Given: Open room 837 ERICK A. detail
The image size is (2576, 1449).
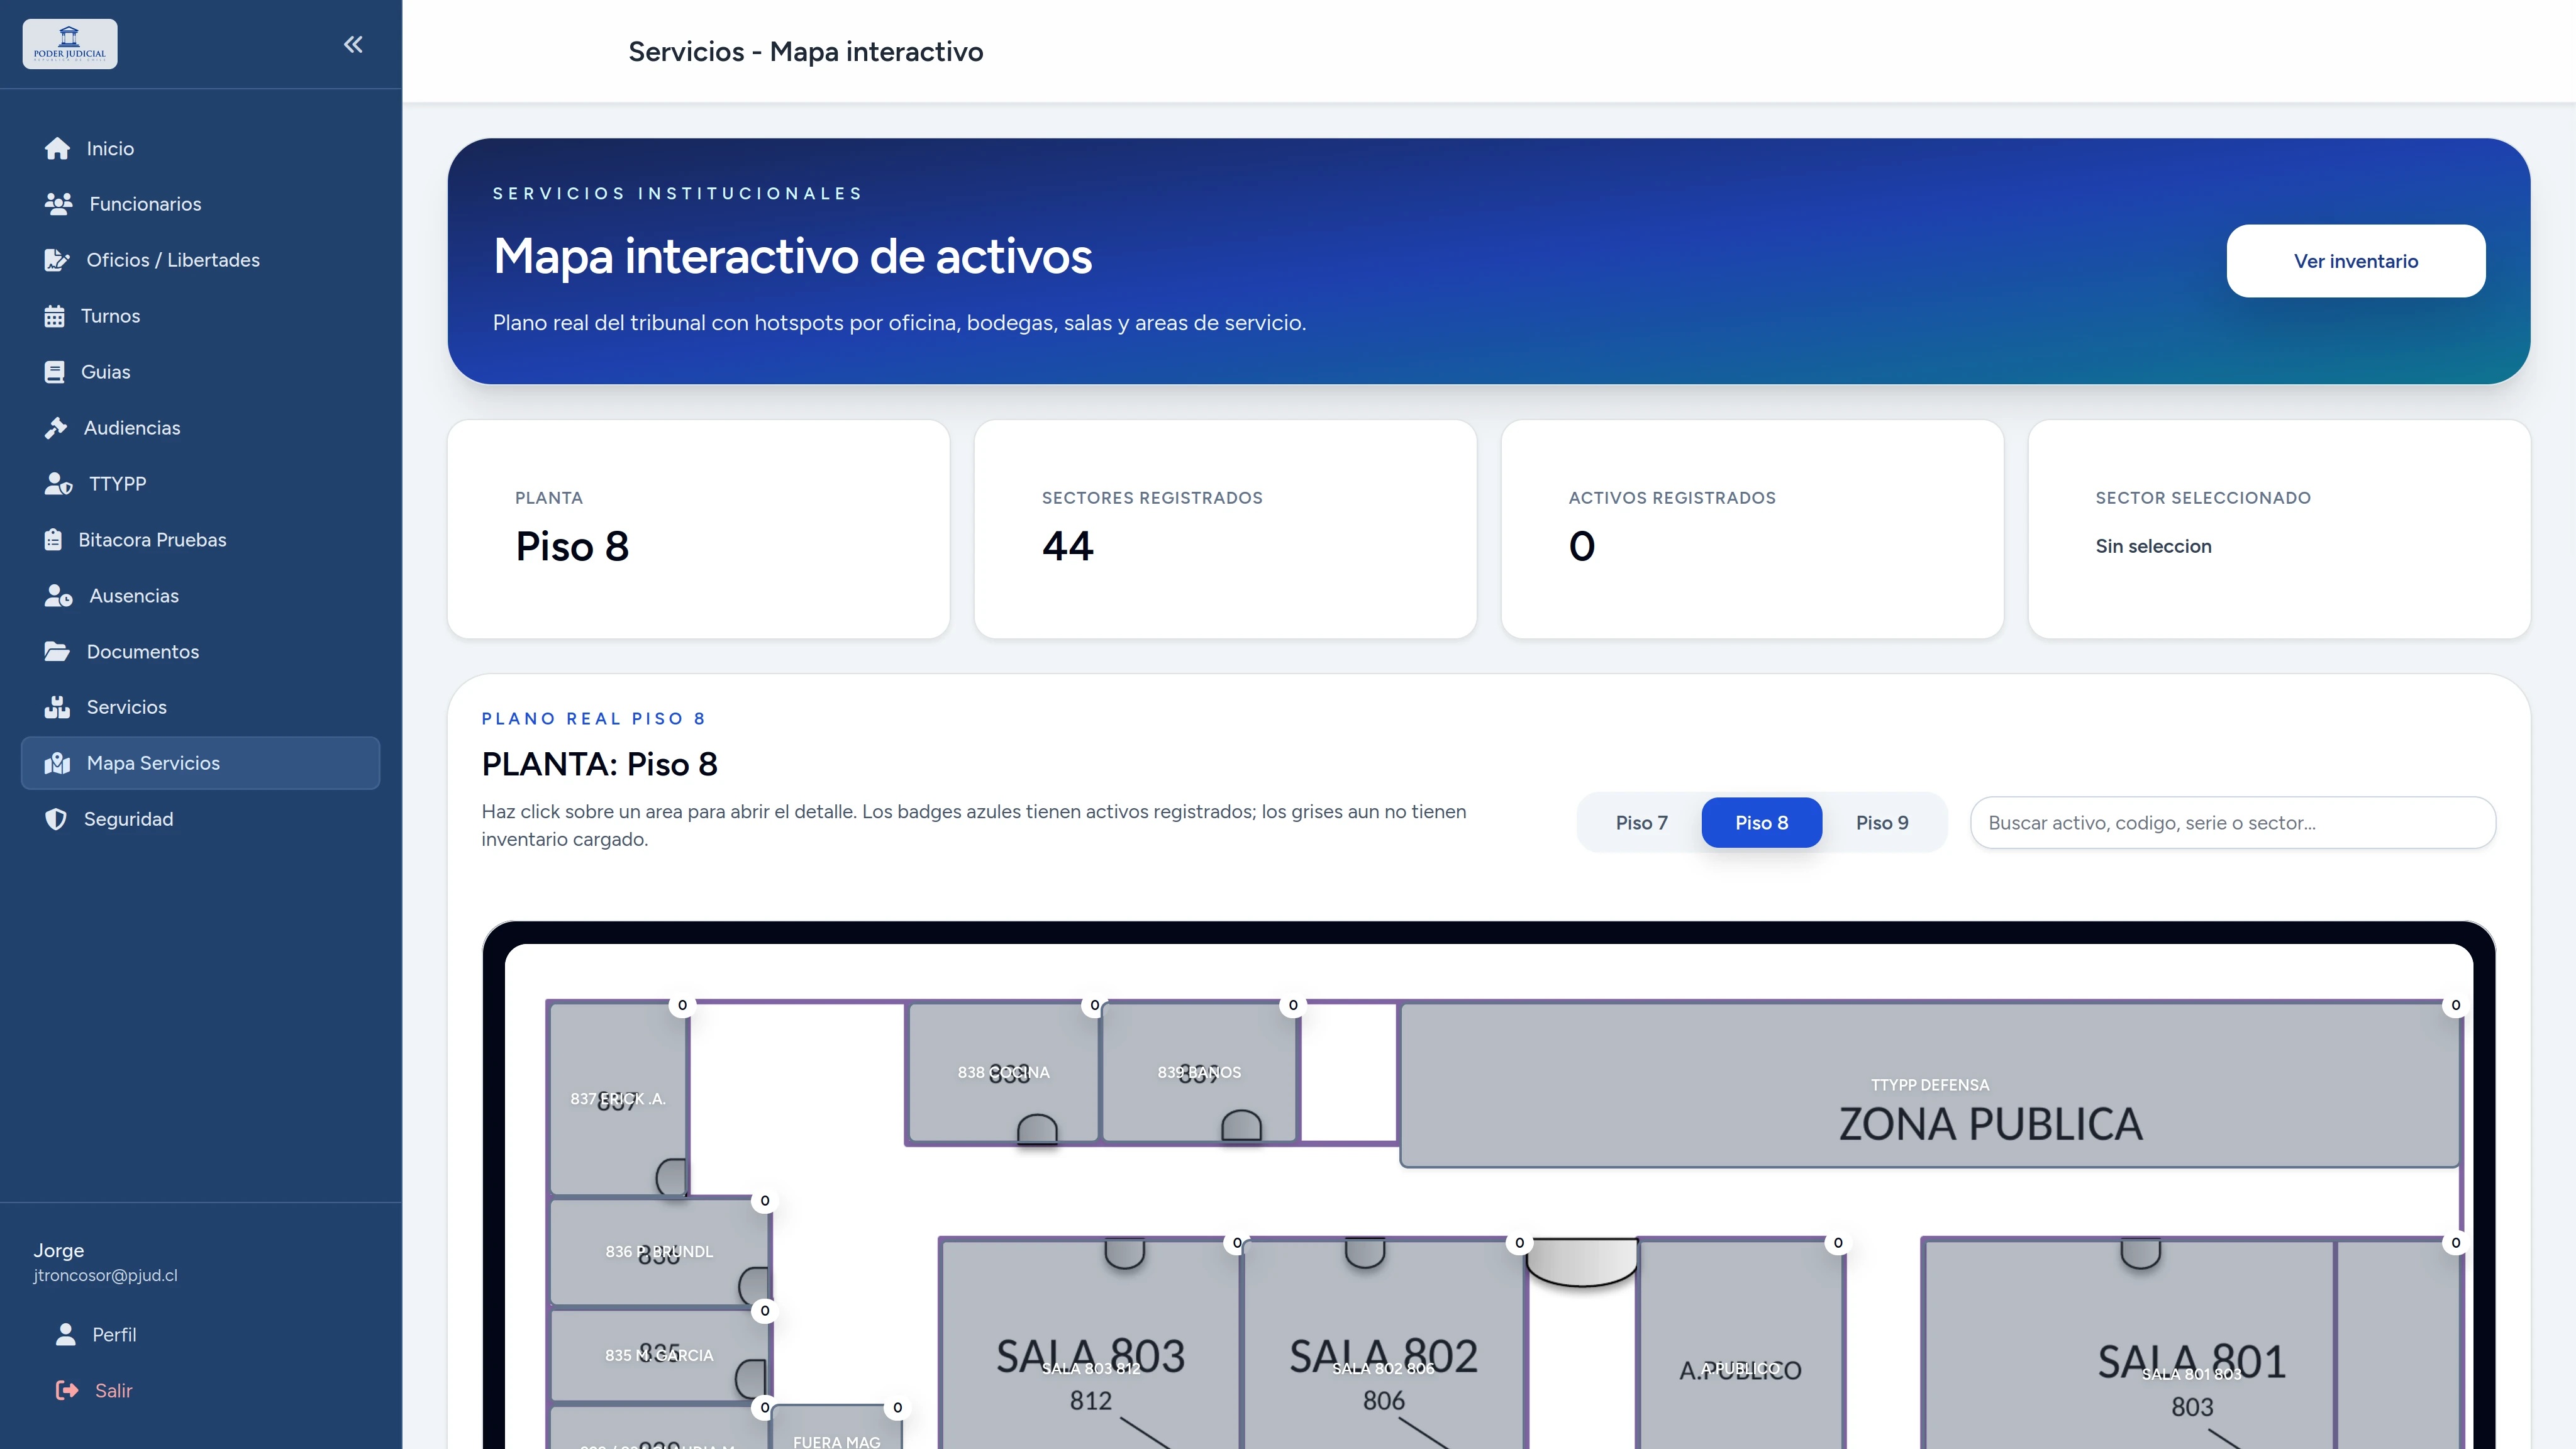Looking at the screenshot, I should coord(618,1098).
